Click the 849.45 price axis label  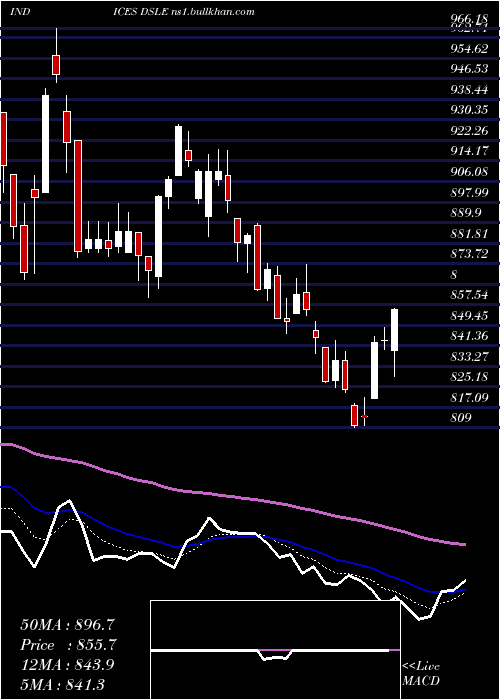point(469,316)
